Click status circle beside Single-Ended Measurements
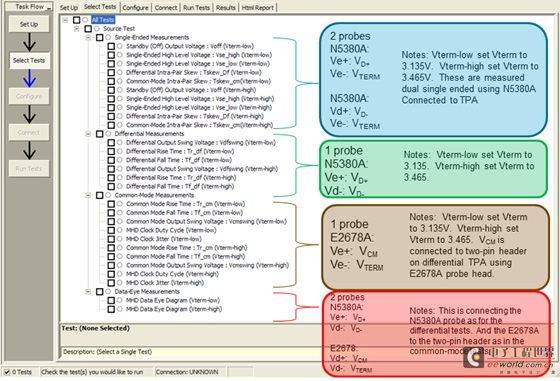560x381 pixels. [108, 37]
